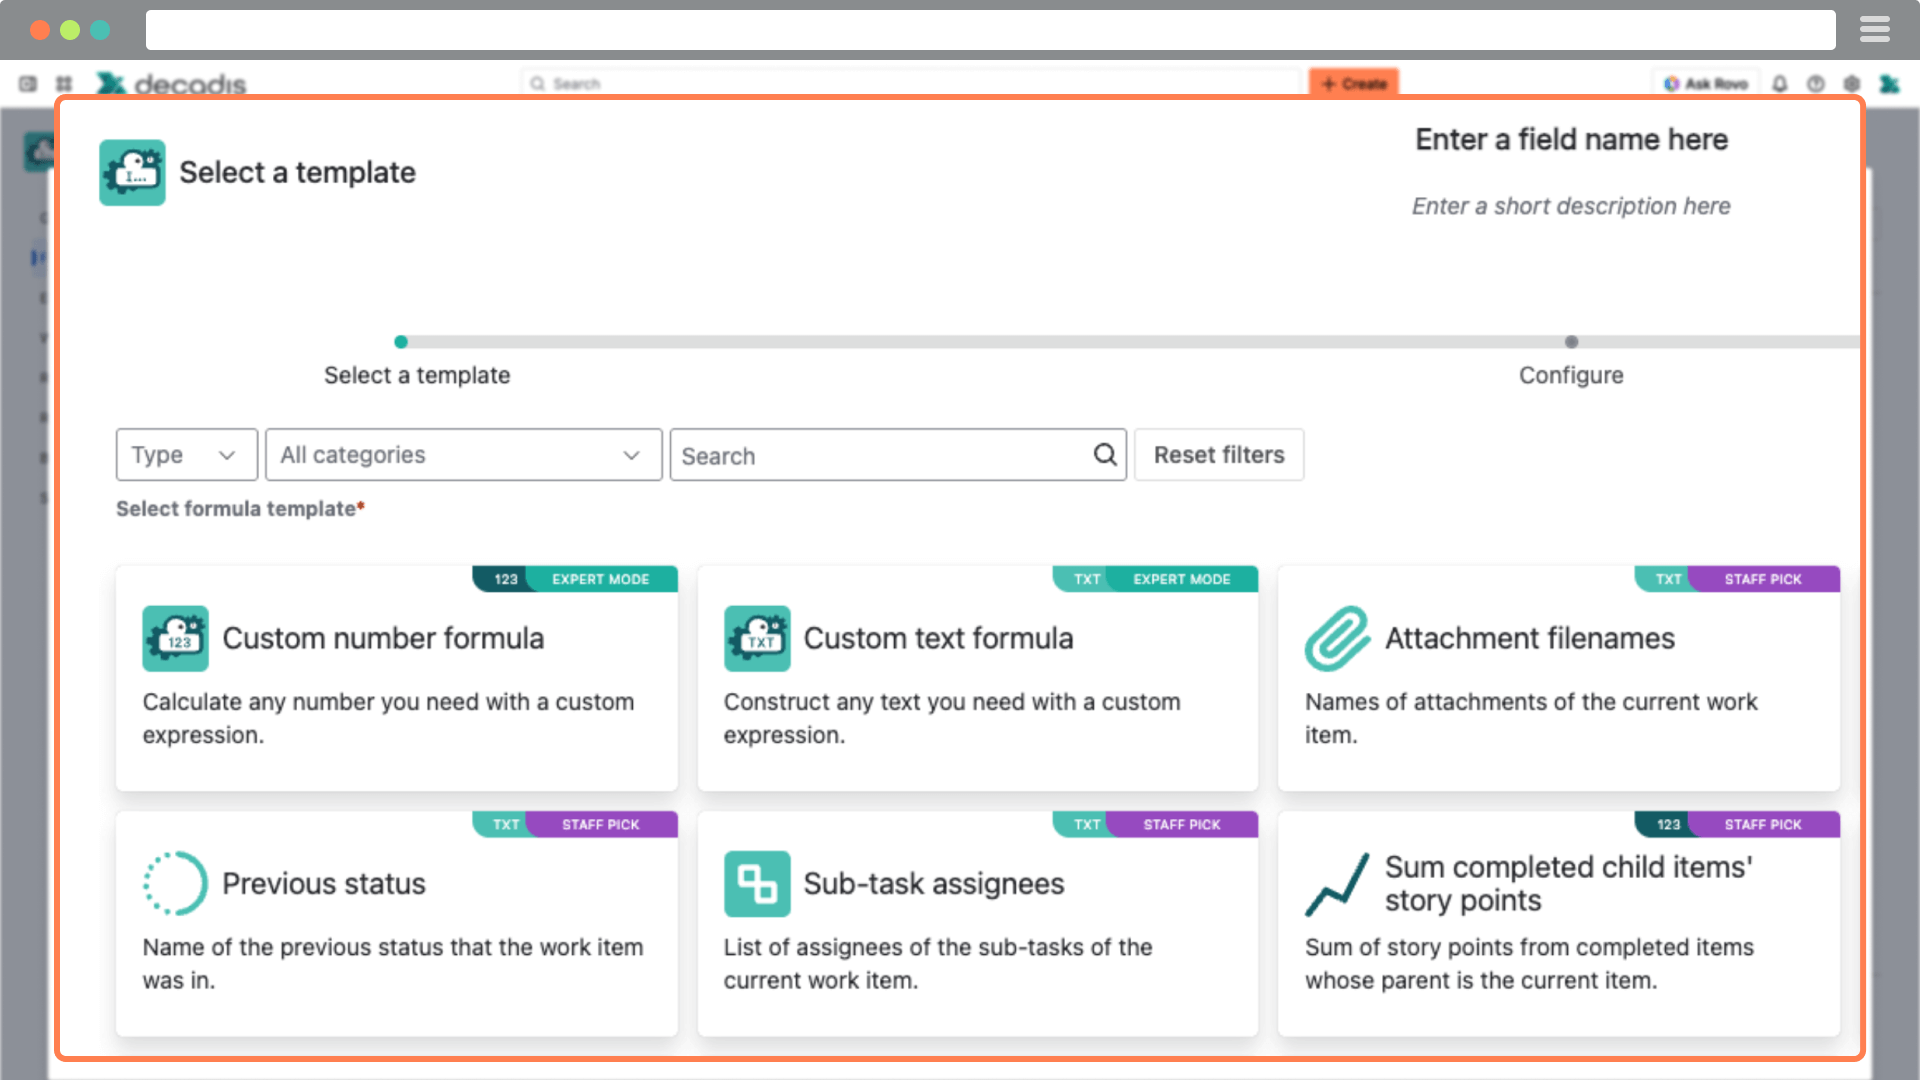Click the Enter a short description field
The width and height of the screenshot is (1920, 1080).
point(1571,206)
